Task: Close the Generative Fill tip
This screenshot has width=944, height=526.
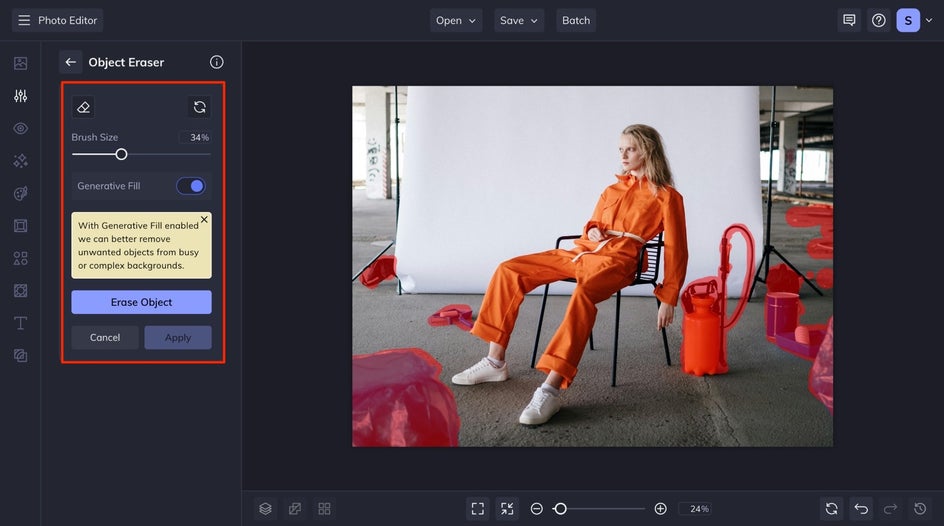Action: (x=204, y=220)
